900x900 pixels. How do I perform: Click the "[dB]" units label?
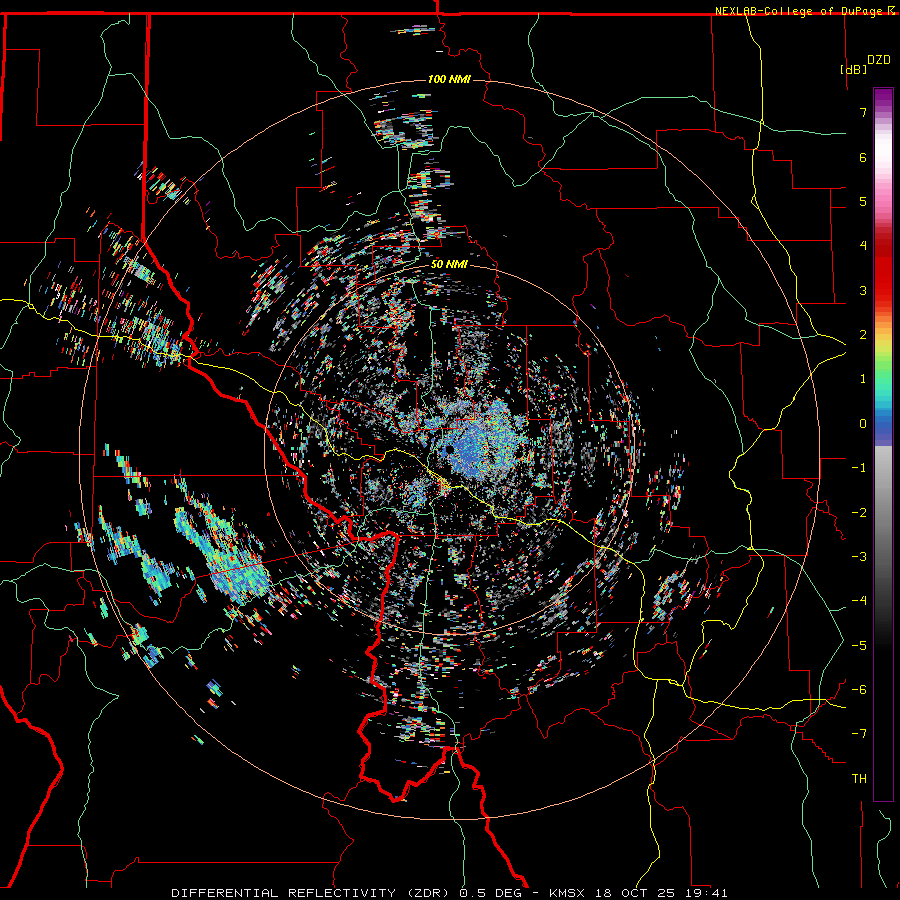pyautogui.click(x=853, y=69)
